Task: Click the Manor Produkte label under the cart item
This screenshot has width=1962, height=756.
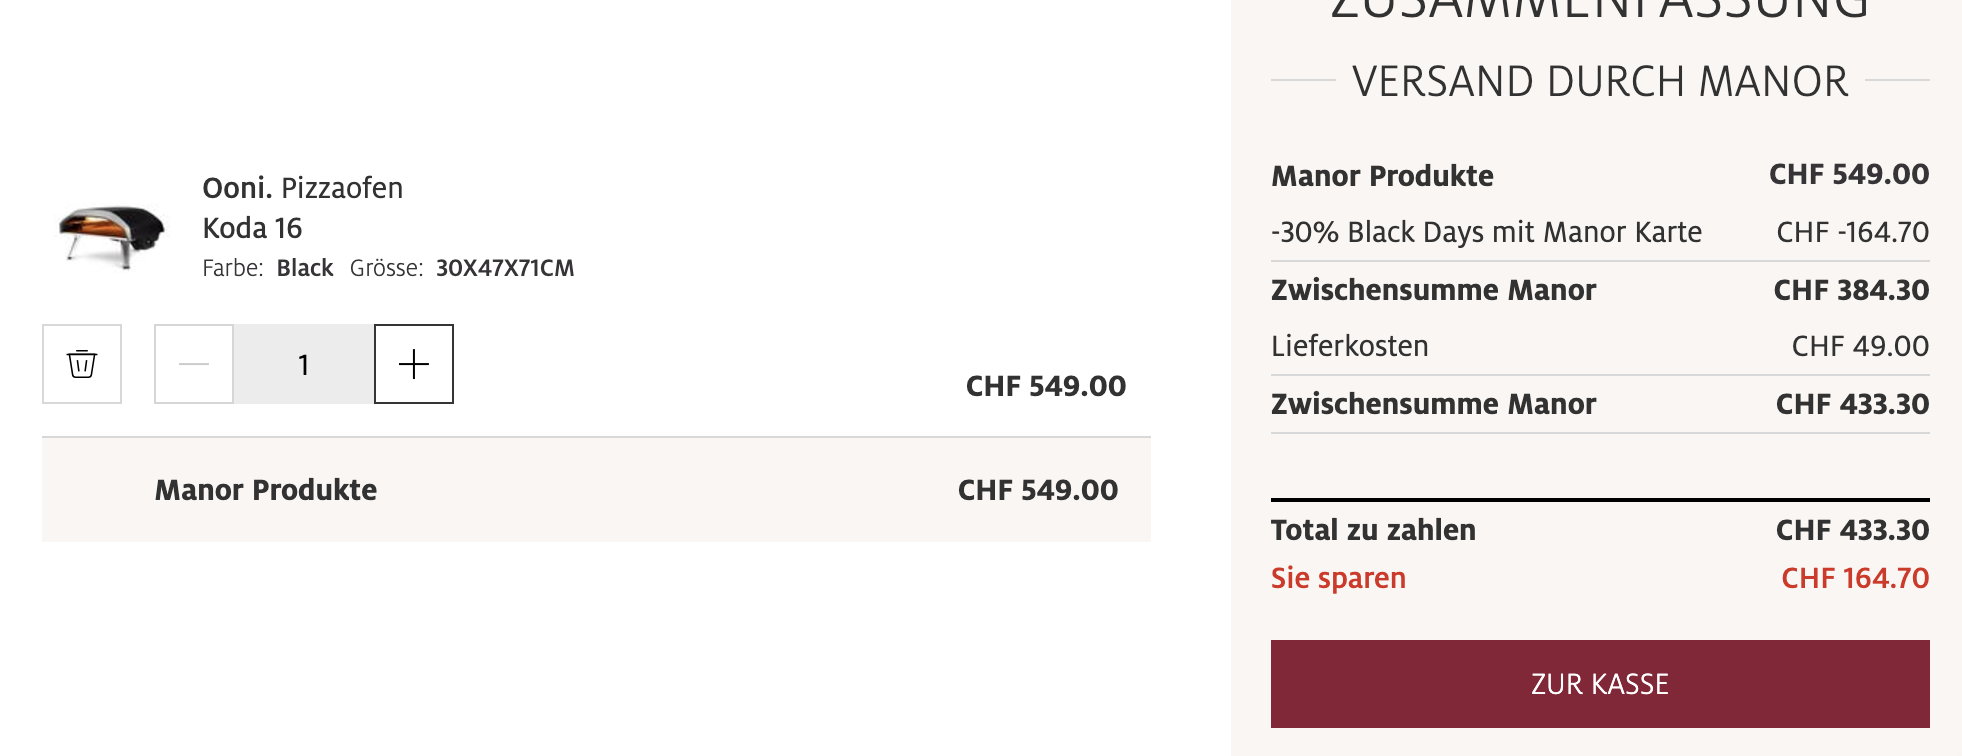Action: pos(266,490)
